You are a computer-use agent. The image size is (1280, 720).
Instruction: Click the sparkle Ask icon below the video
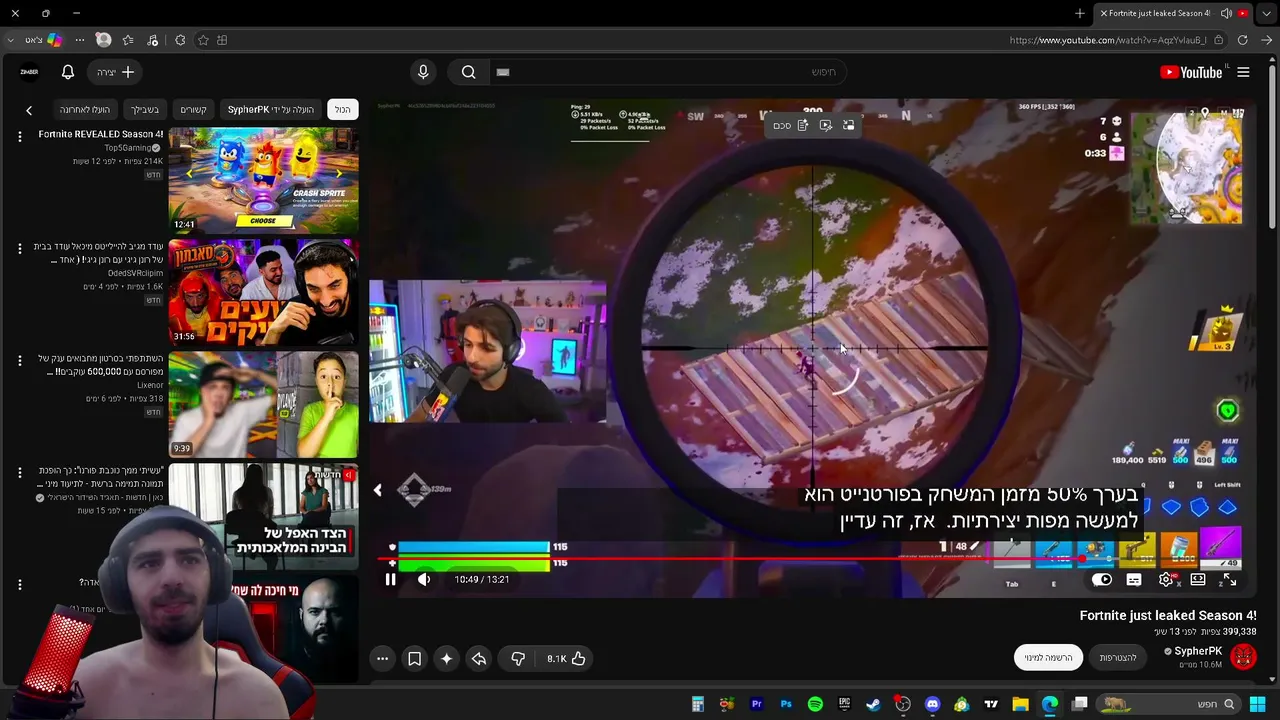coord(446,658)
